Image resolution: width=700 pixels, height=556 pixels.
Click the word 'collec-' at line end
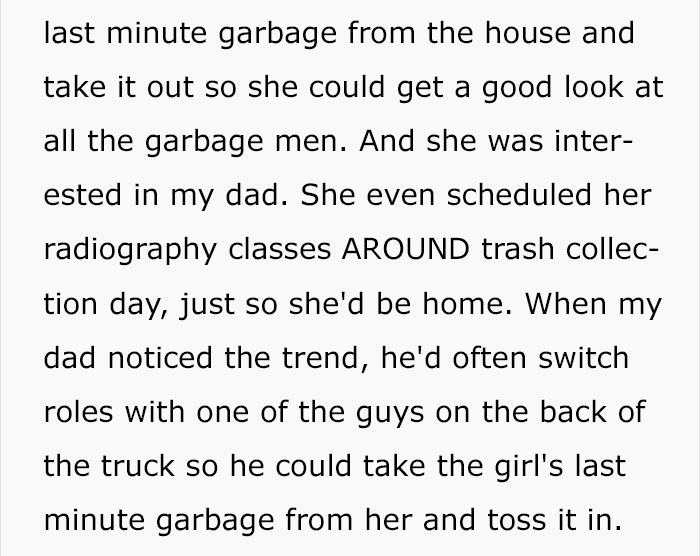[x=612, y=249]
